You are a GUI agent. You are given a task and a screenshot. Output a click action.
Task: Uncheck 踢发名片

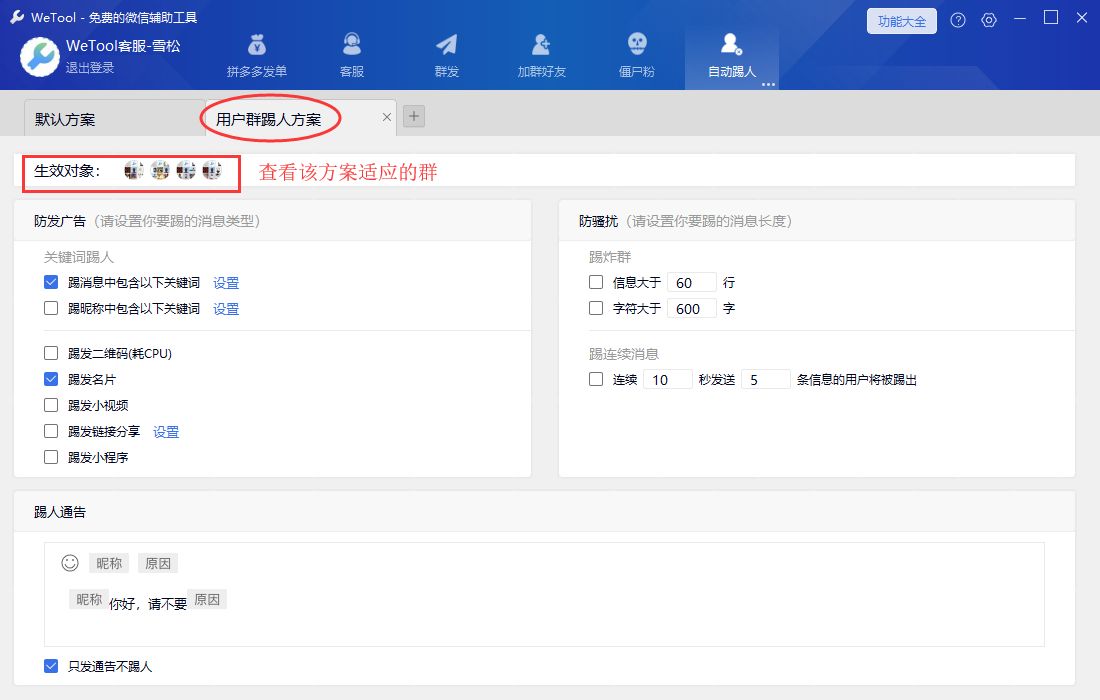point(51,379)
